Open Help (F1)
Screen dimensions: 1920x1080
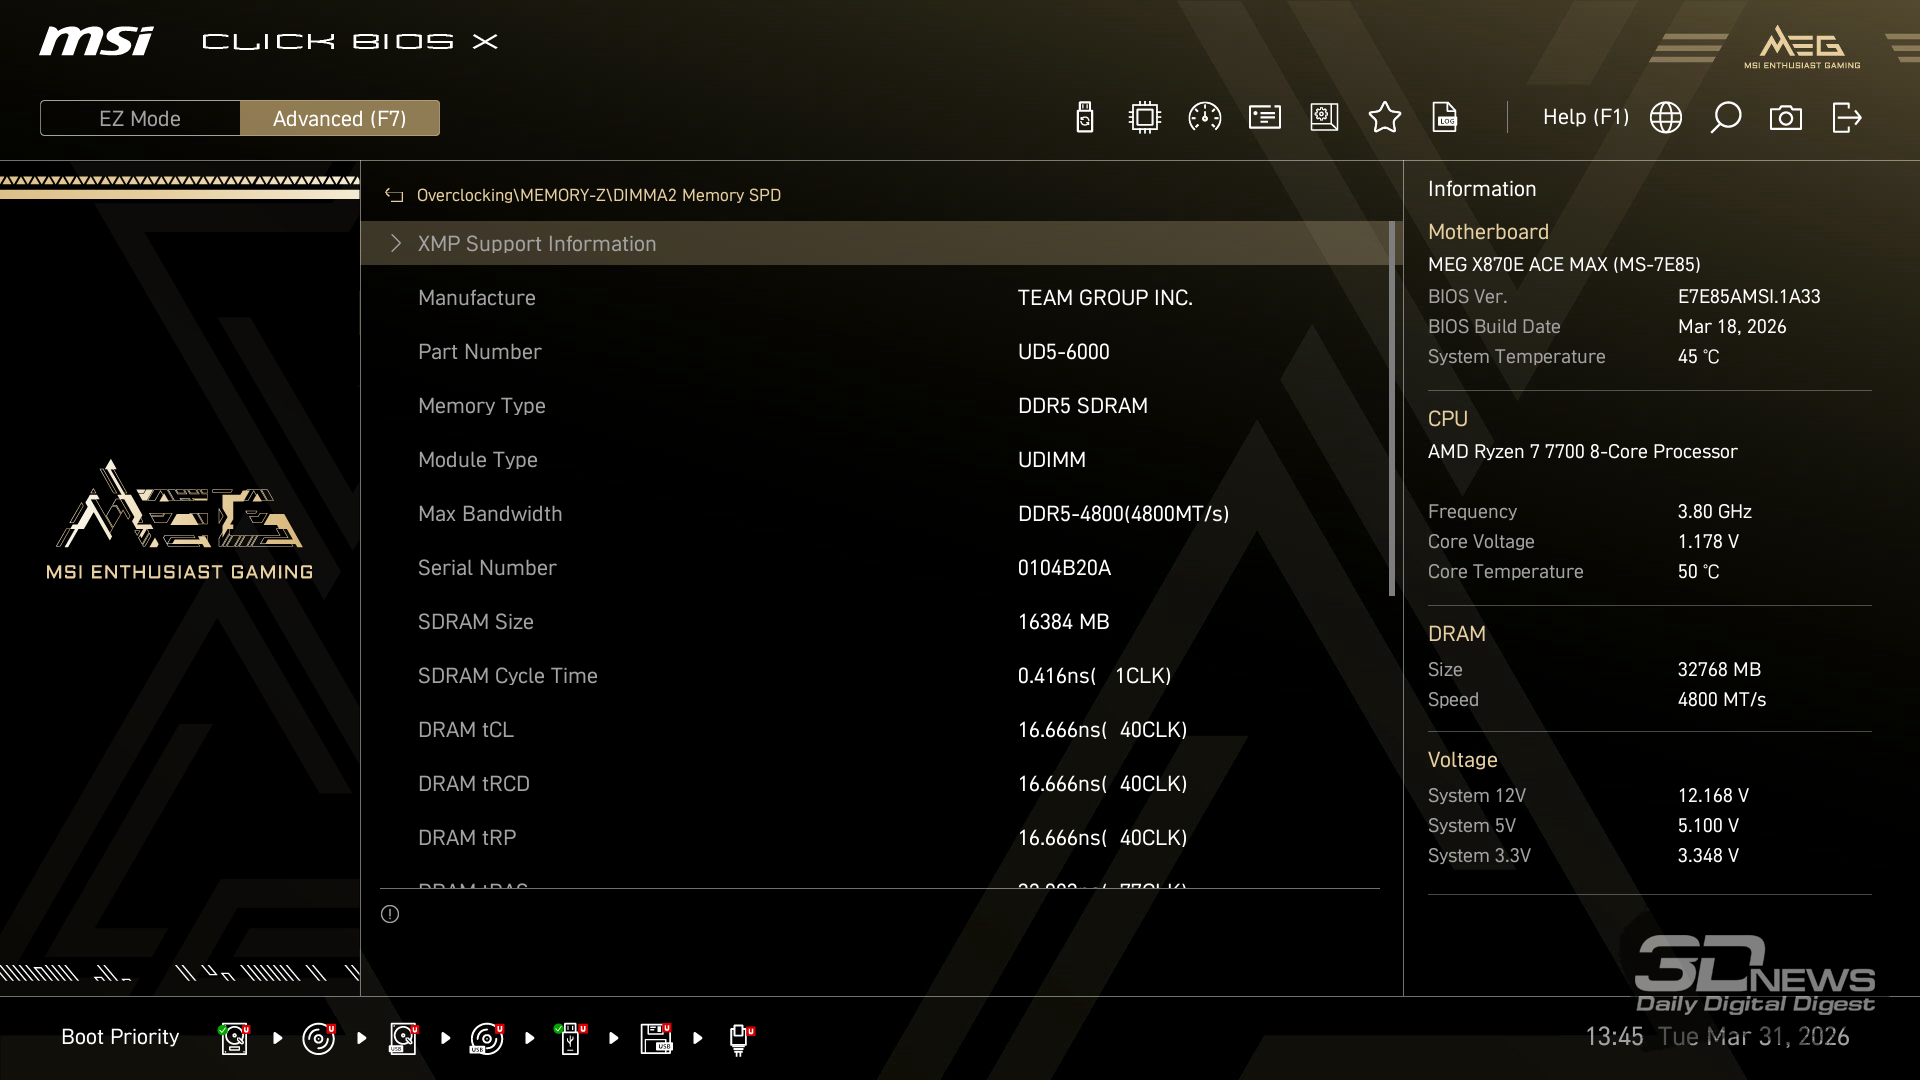point(1585,118)
